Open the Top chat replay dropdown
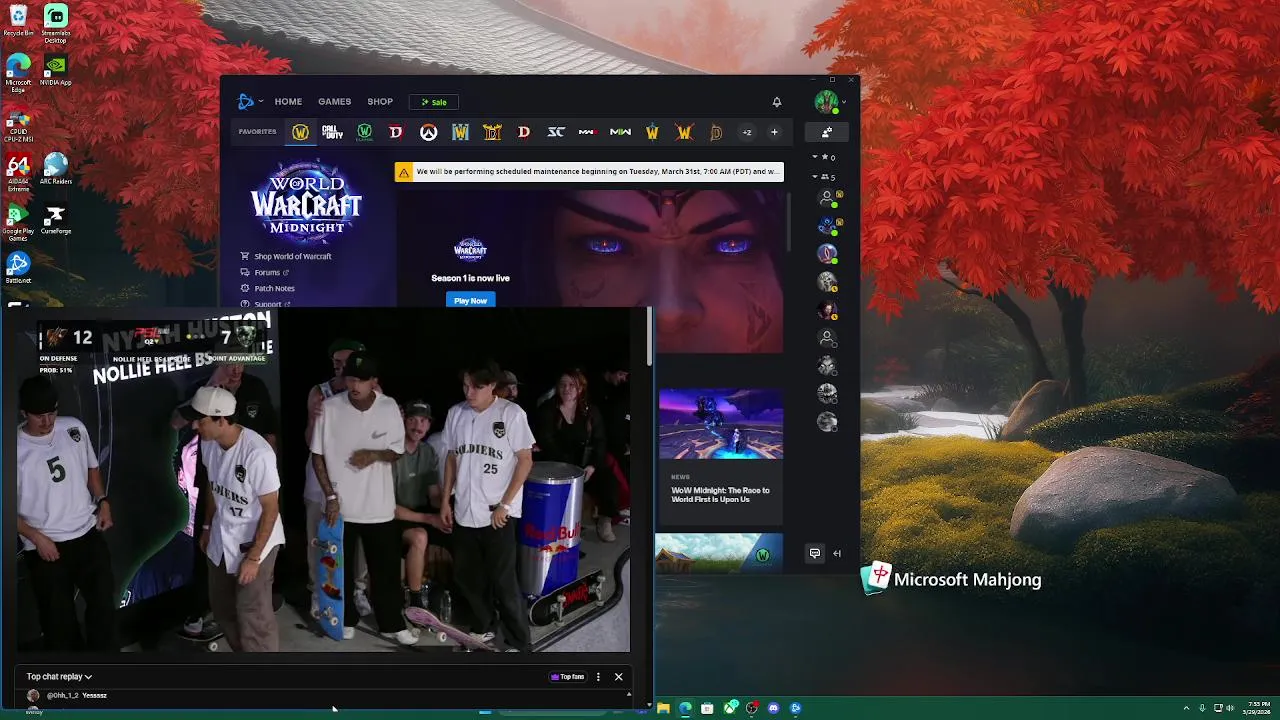1280x720 pixels. click(x=59, y=677)
